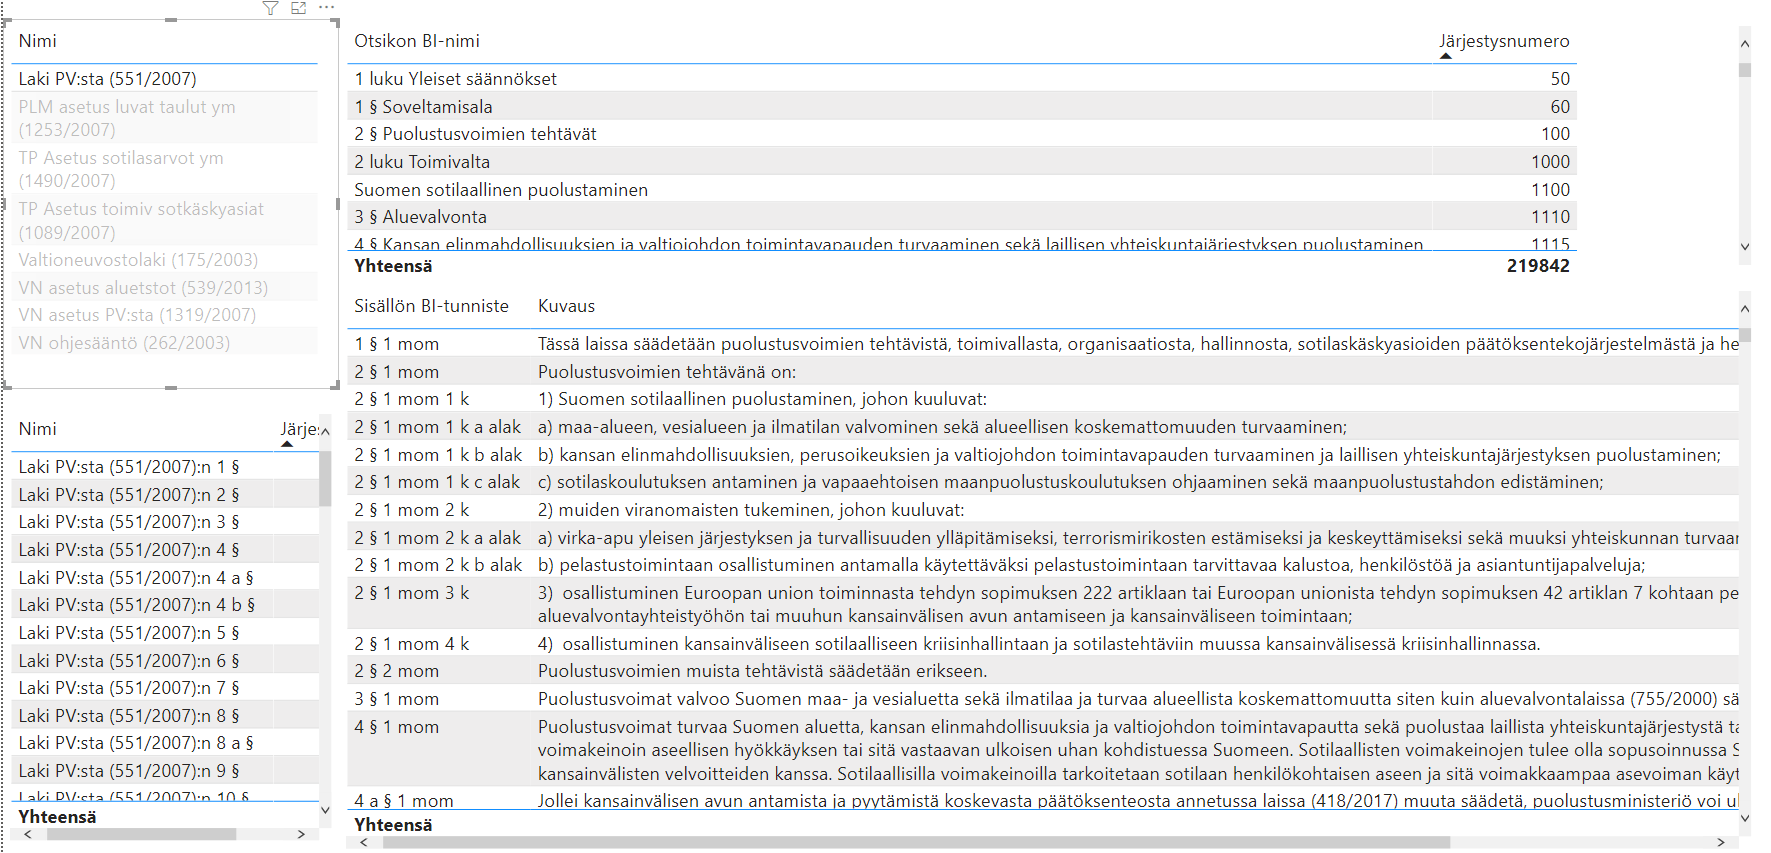Click the right arrow of the Kuvaus table horizontal scrollbar
Image resolution: width=1771 pixels, height=853 pixels.
tap(1721, 843)
